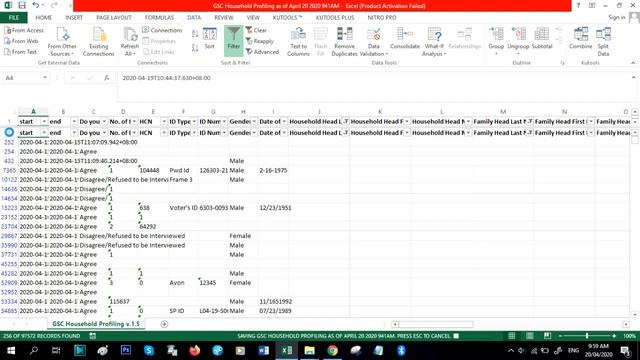Screen dimensions: 640x360
Task: Click Refresh All button
Action: click(130, 42)
